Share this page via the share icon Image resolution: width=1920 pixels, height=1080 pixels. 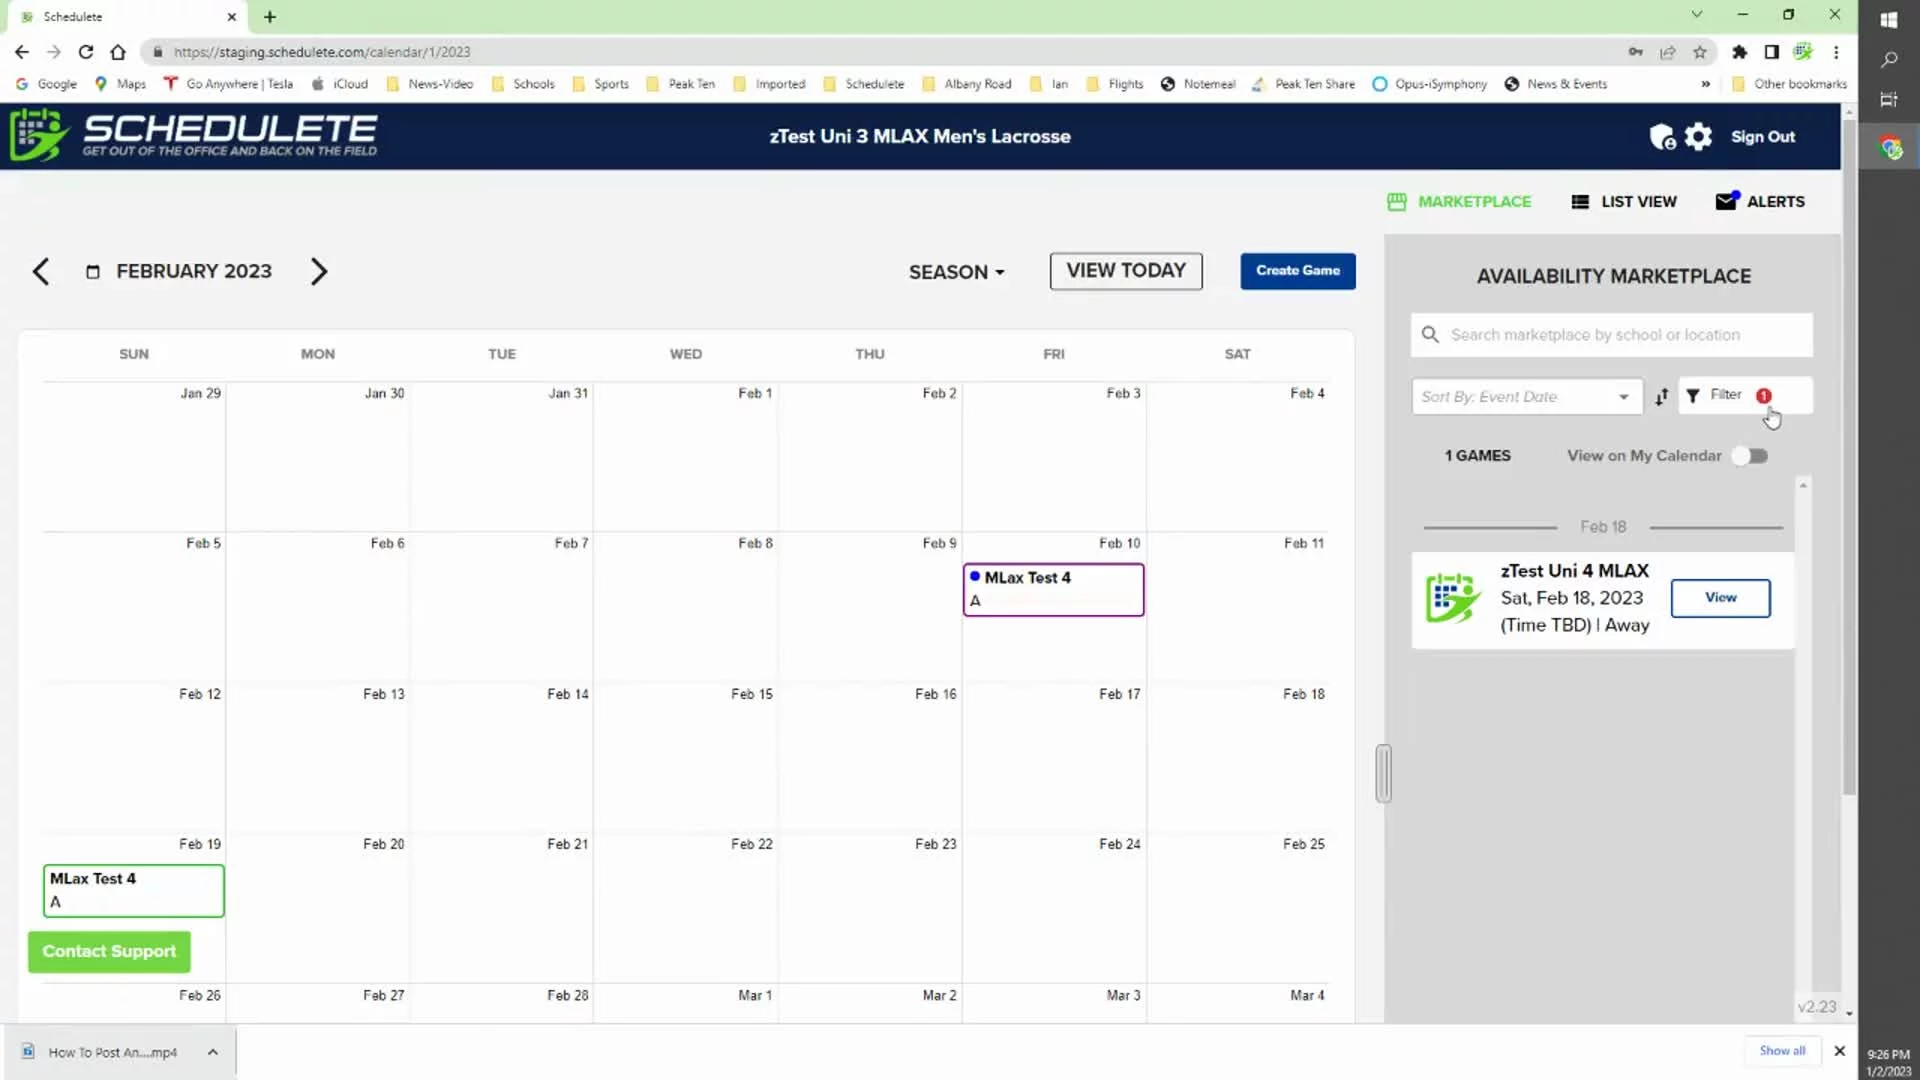coord(1667,52)
